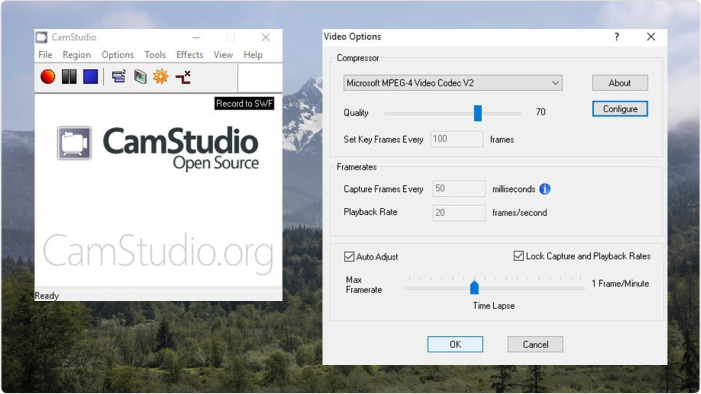Click the Capture Frames Every field

[459, 188]
